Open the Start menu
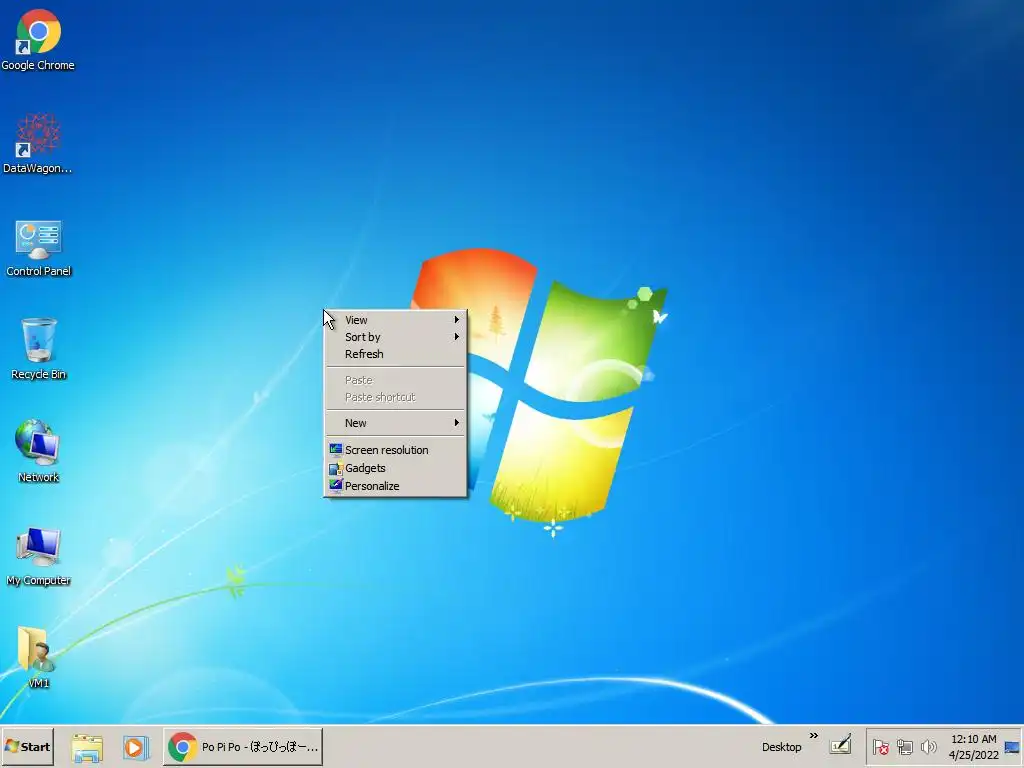The height and width of the screenshot is (768, 1024). coord(27,746)
